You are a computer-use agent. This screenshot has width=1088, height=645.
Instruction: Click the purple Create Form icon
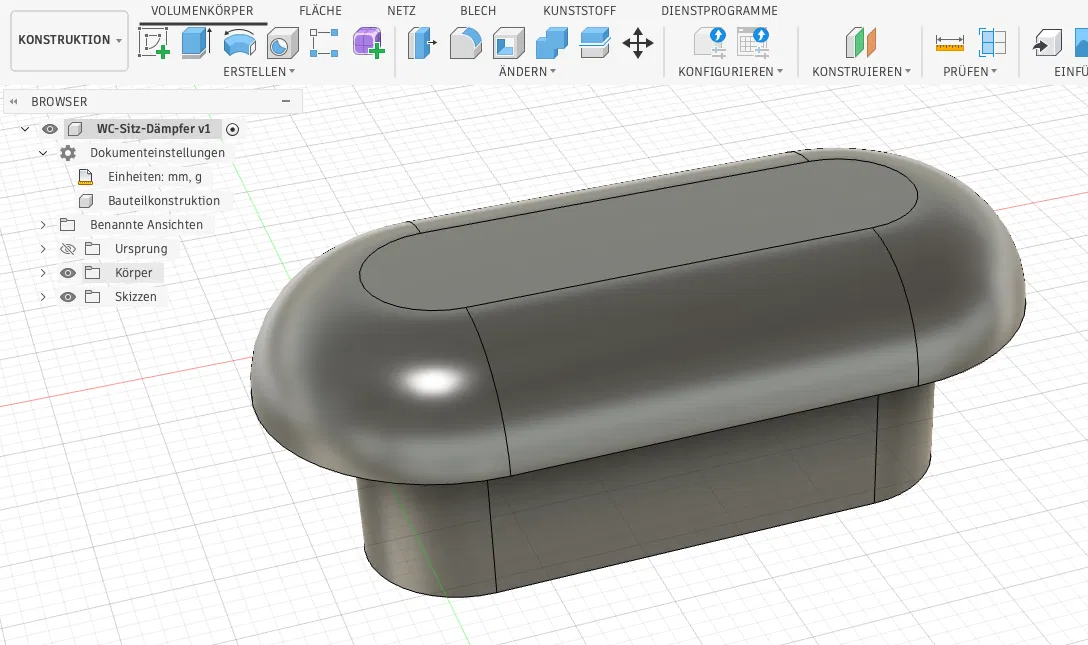(x=368, y=43)
